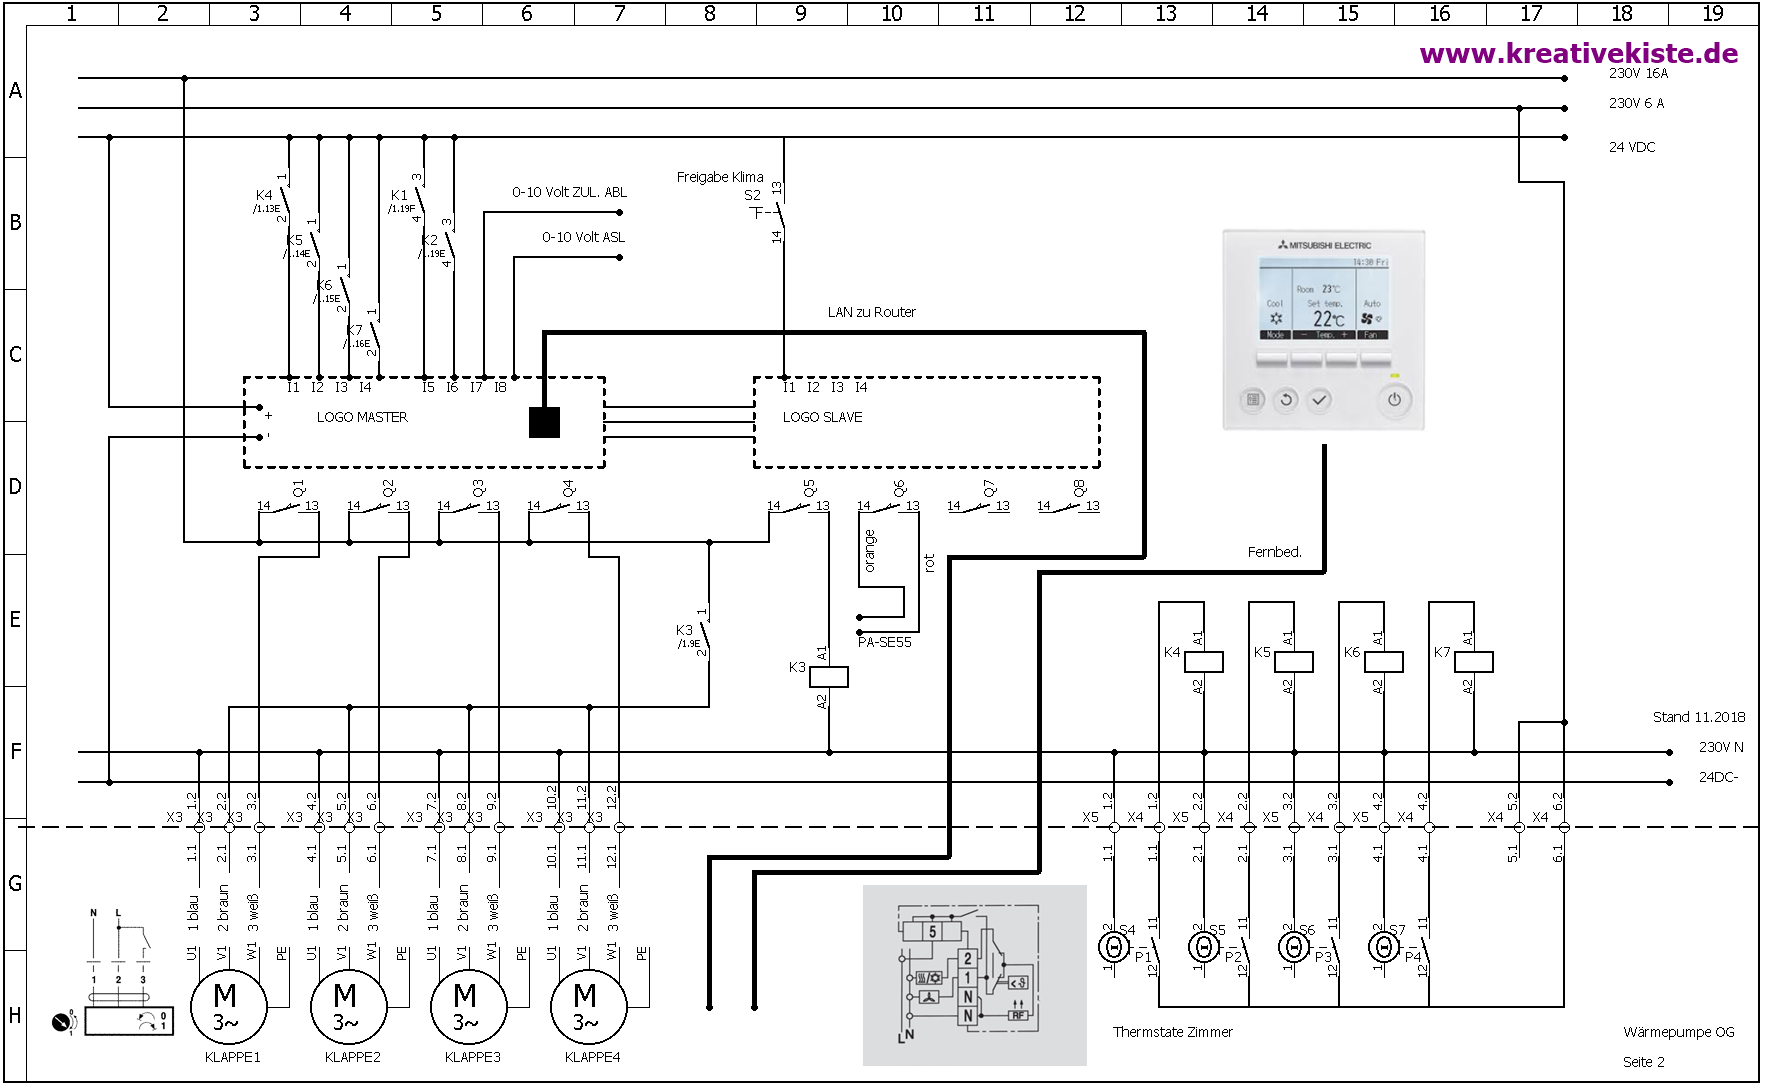This screenshot has height=1091, width=1766.
Task: Toggle the Q1 output contact
Action: 288,507
